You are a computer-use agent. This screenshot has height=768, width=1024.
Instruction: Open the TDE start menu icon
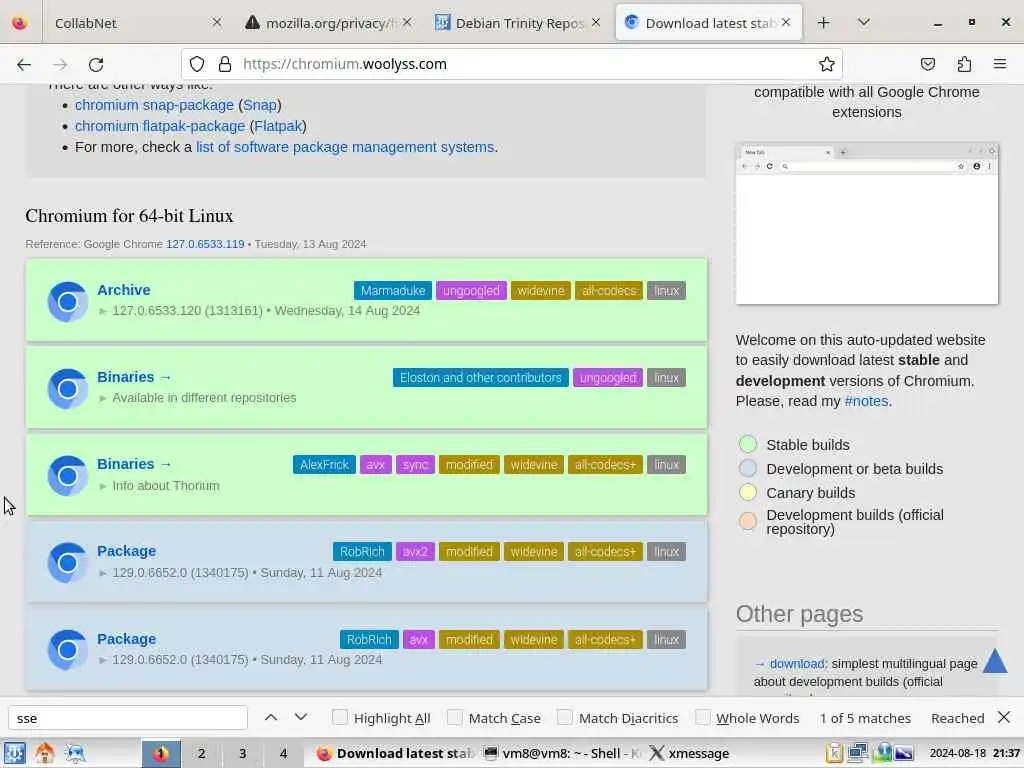[15, 753]
